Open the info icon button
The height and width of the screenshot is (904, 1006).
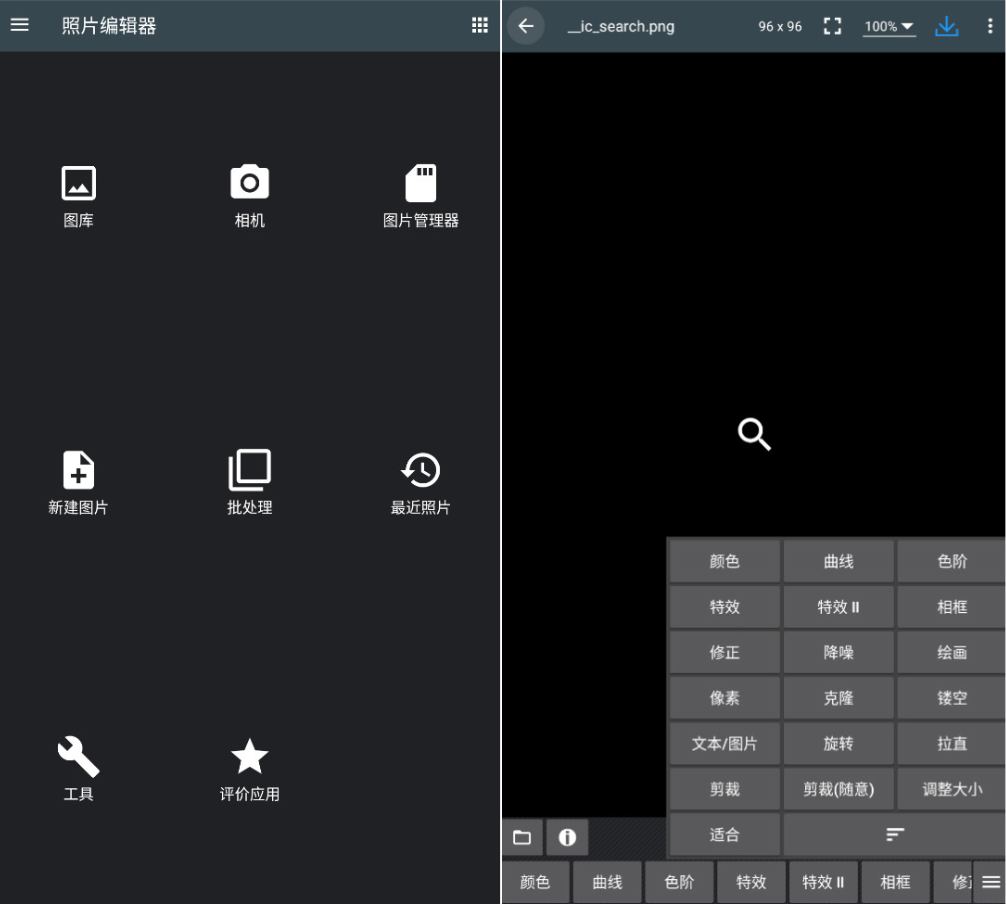coord(567,837)
